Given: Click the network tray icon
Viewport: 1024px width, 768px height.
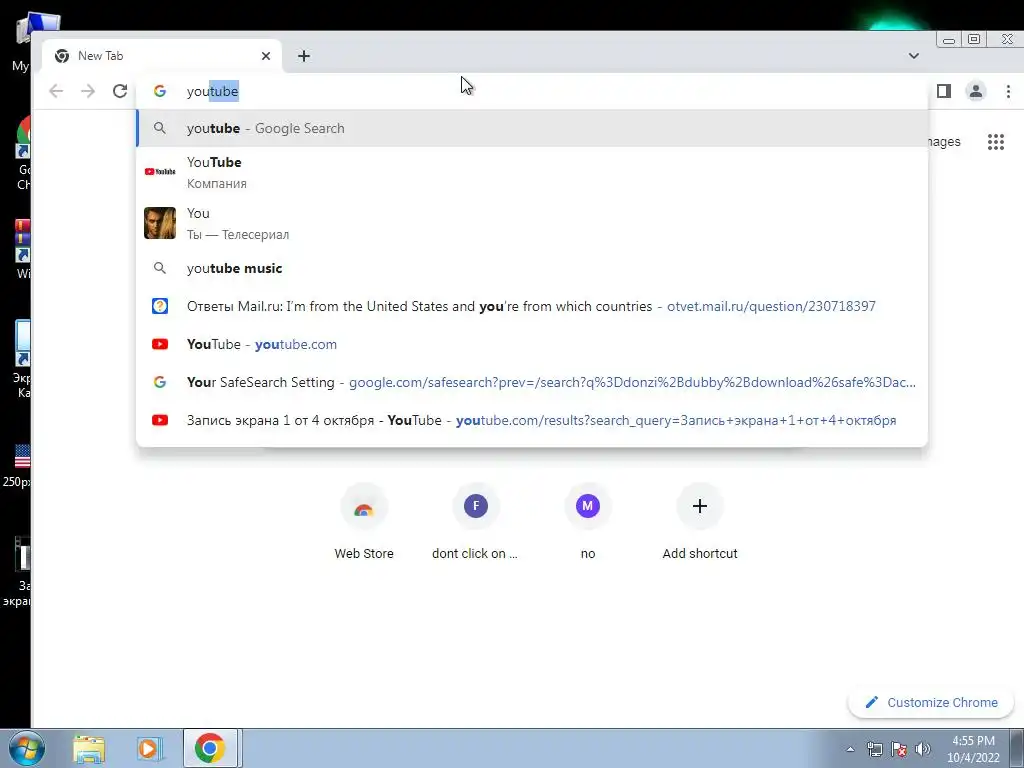Looking at the screenshot, I should (x=874, y=749).
